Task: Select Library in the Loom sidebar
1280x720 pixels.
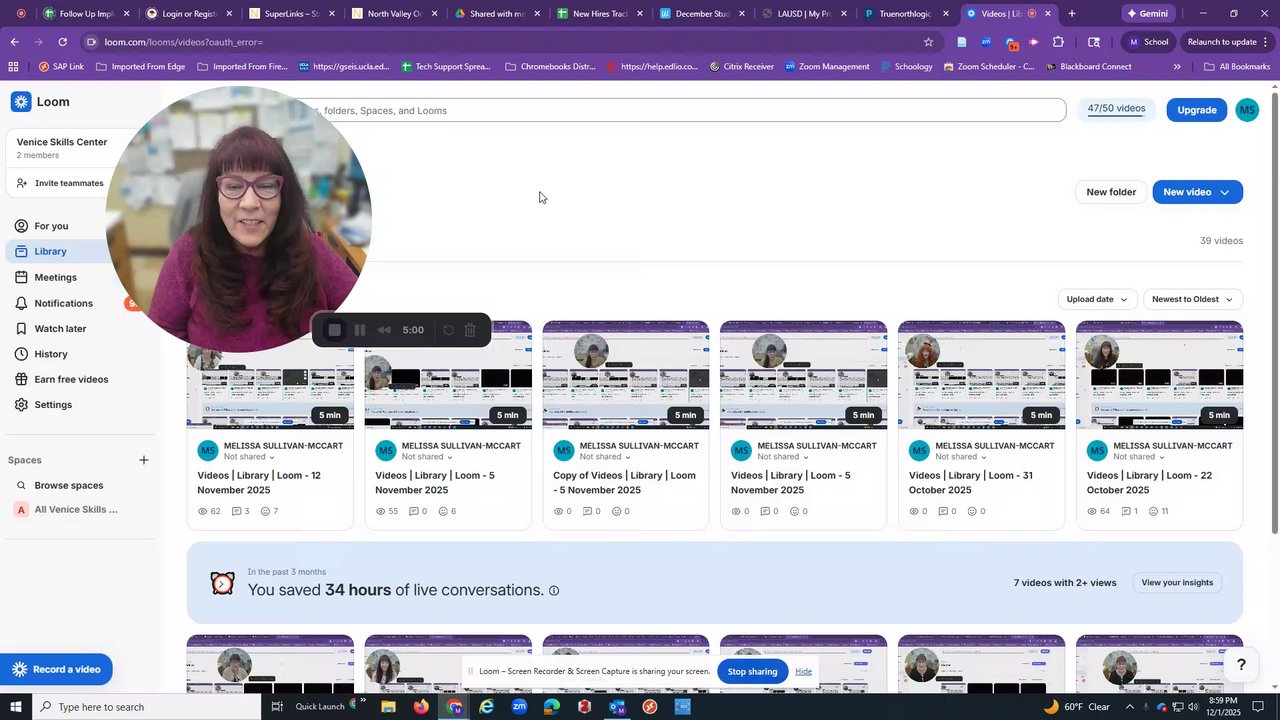Action: point(50,251)
